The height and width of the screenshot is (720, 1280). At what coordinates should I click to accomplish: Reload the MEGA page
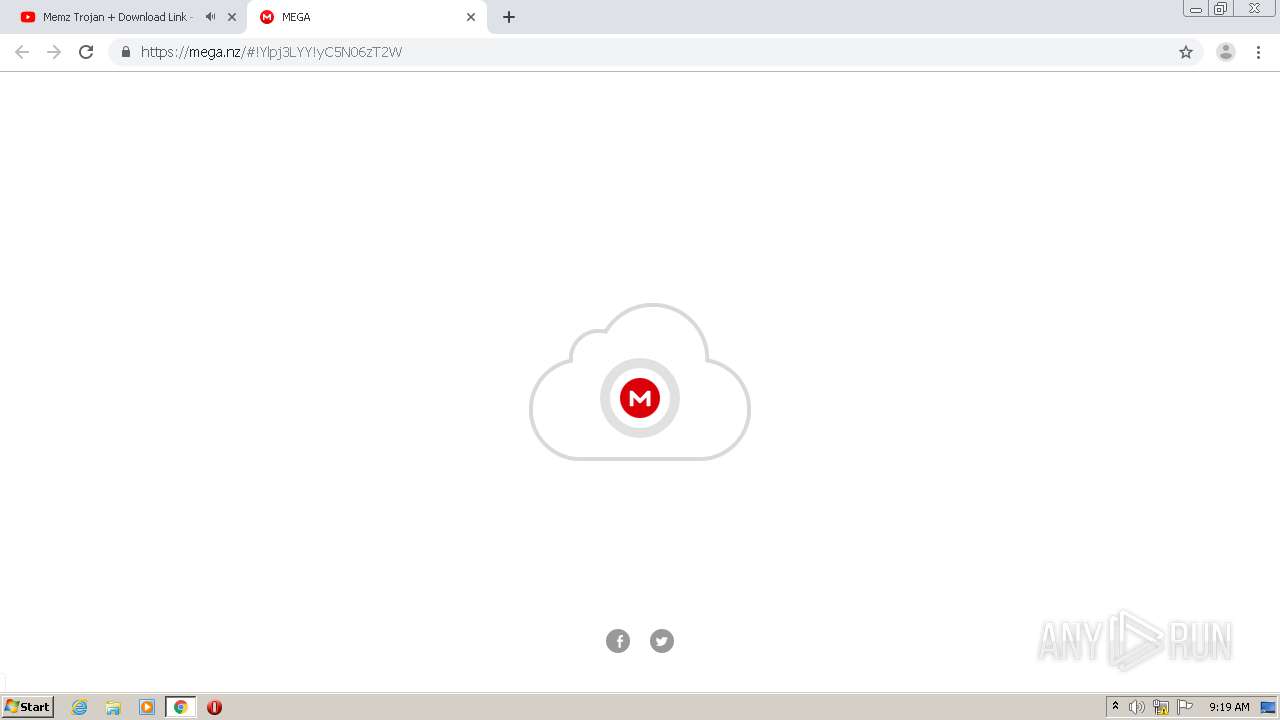pos(86,52)
